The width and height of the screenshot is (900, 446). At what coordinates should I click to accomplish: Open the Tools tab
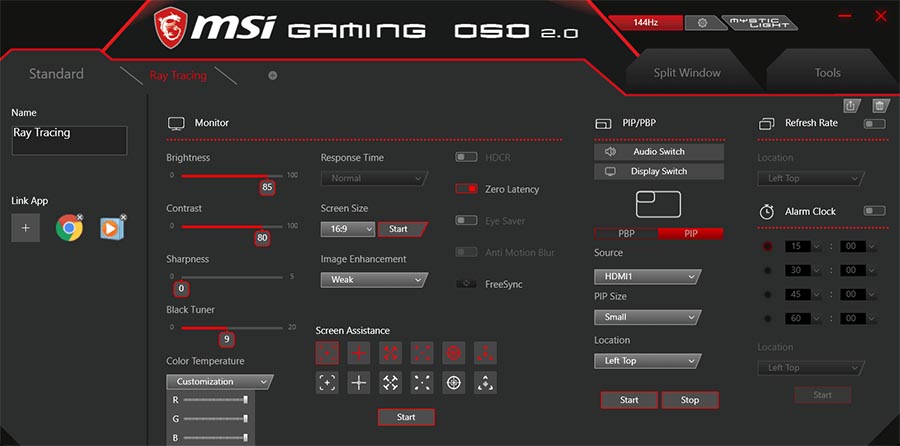pyautogui.click(x=827, y=73)
